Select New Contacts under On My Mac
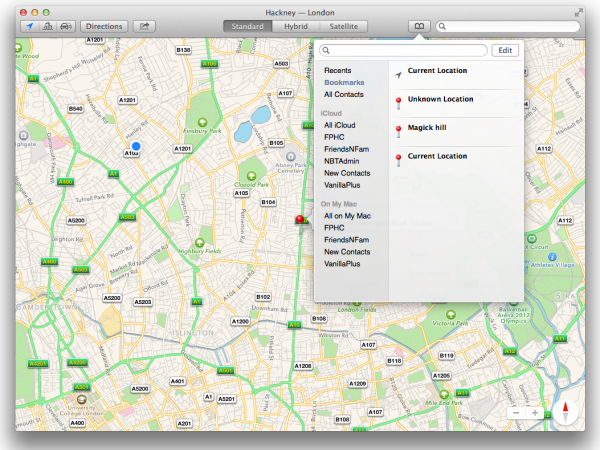The width and height of the screenshot is (600, 450). pyautogui.click(x=347, y=252)
